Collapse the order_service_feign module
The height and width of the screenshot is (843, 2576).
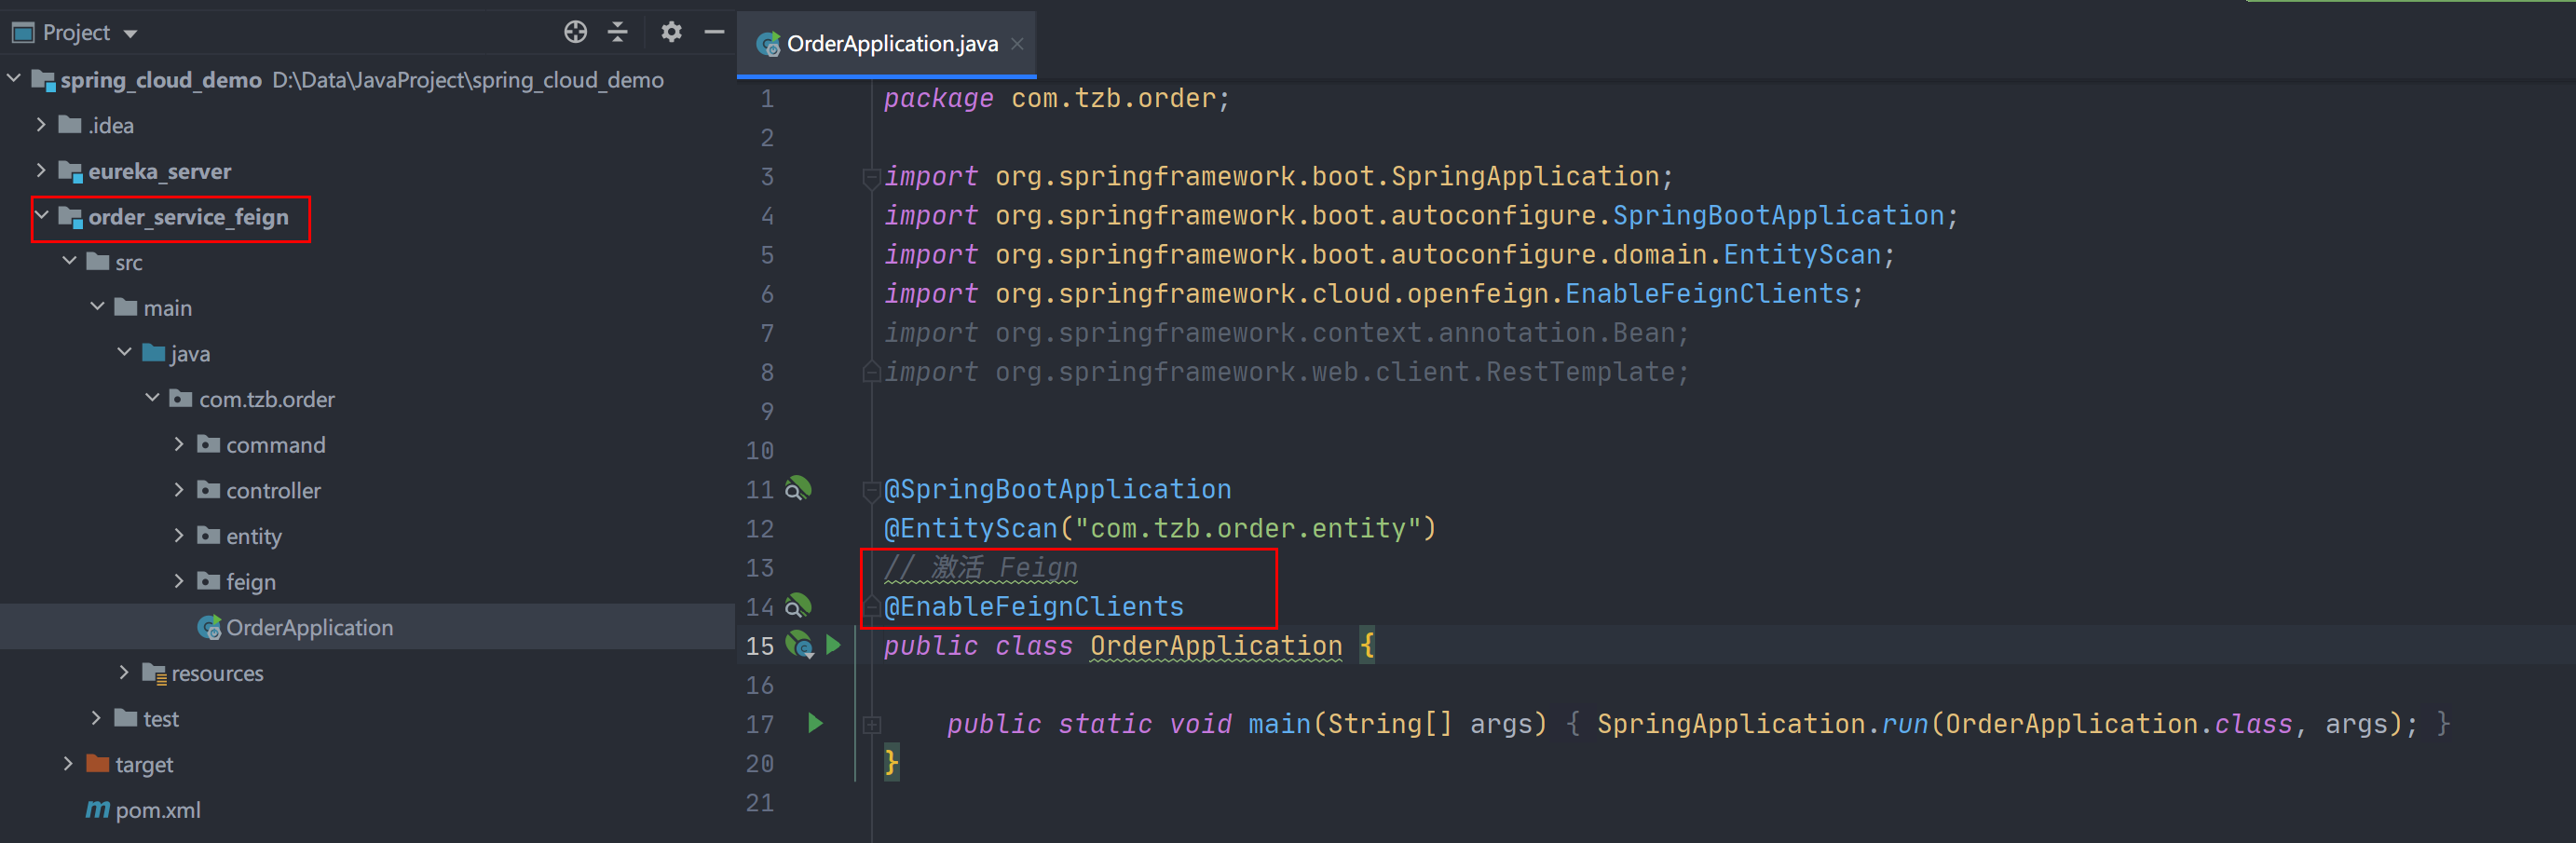coord(42,215)
